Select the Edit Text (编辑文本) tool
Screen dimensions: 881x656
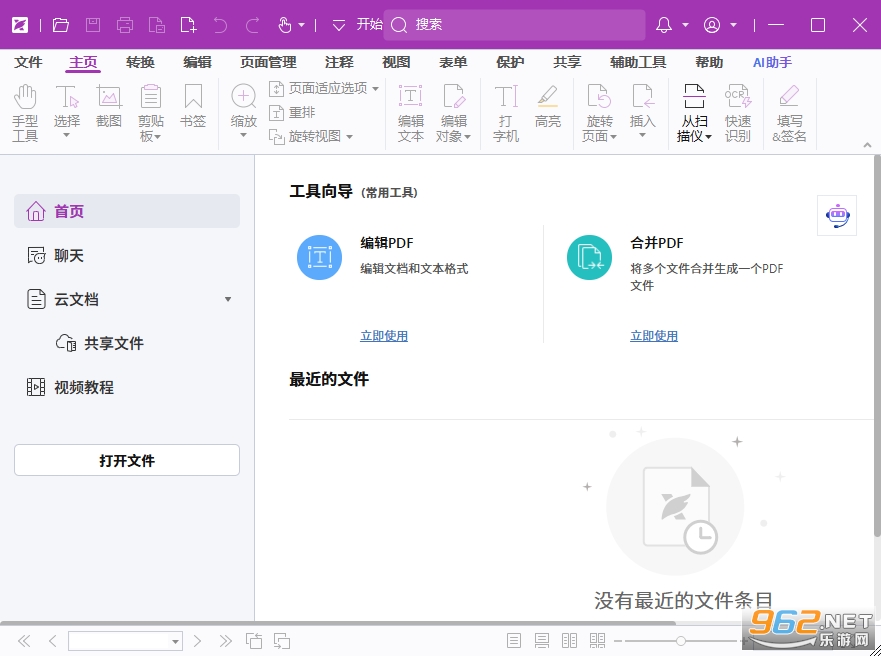(411, 112)
